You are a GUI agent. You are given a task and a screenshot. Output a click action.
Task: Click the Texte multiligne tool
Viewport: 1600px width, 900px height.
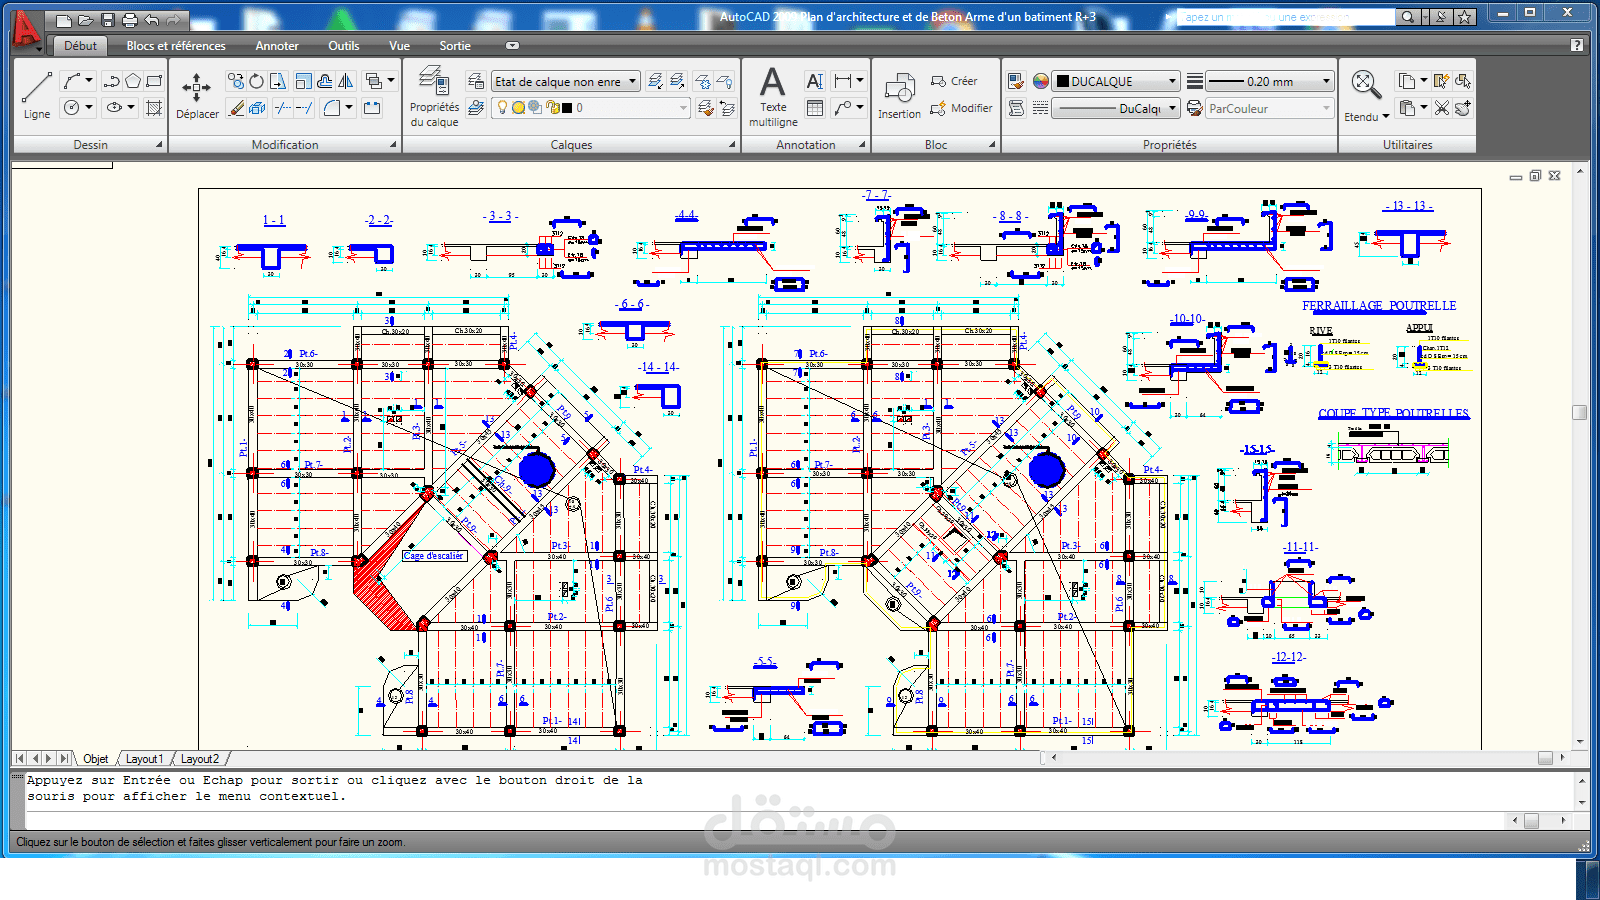pyautogui.click(x=773, y=96)
